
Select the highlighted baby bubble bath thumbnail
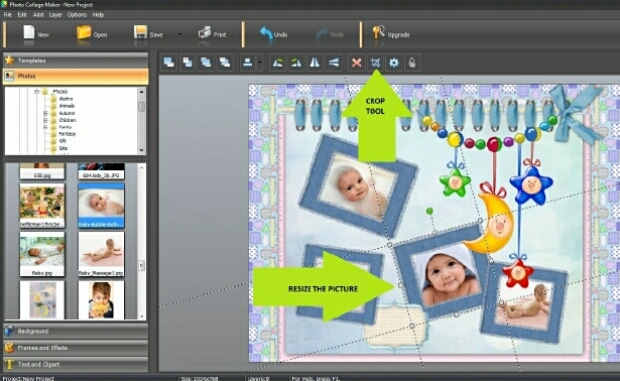(x=101, y=206)
